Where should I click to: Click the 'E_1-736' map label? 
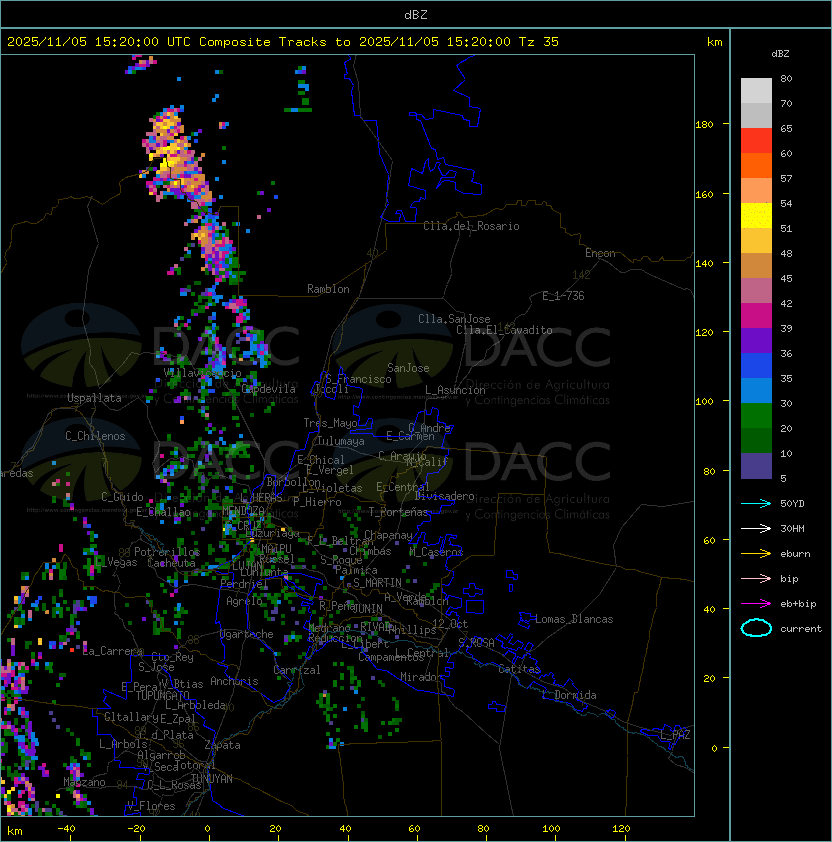point(563,296)
